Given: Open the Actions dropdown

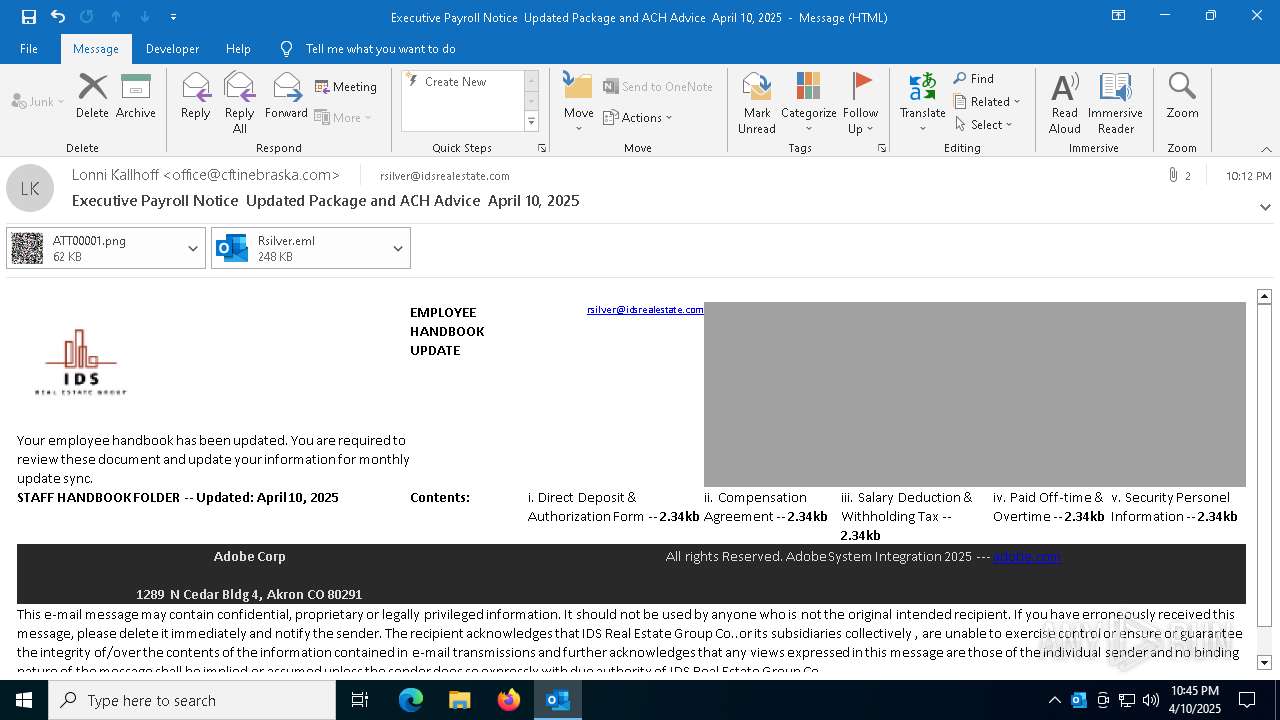Looking at the screenshot, I should (638, 117).
